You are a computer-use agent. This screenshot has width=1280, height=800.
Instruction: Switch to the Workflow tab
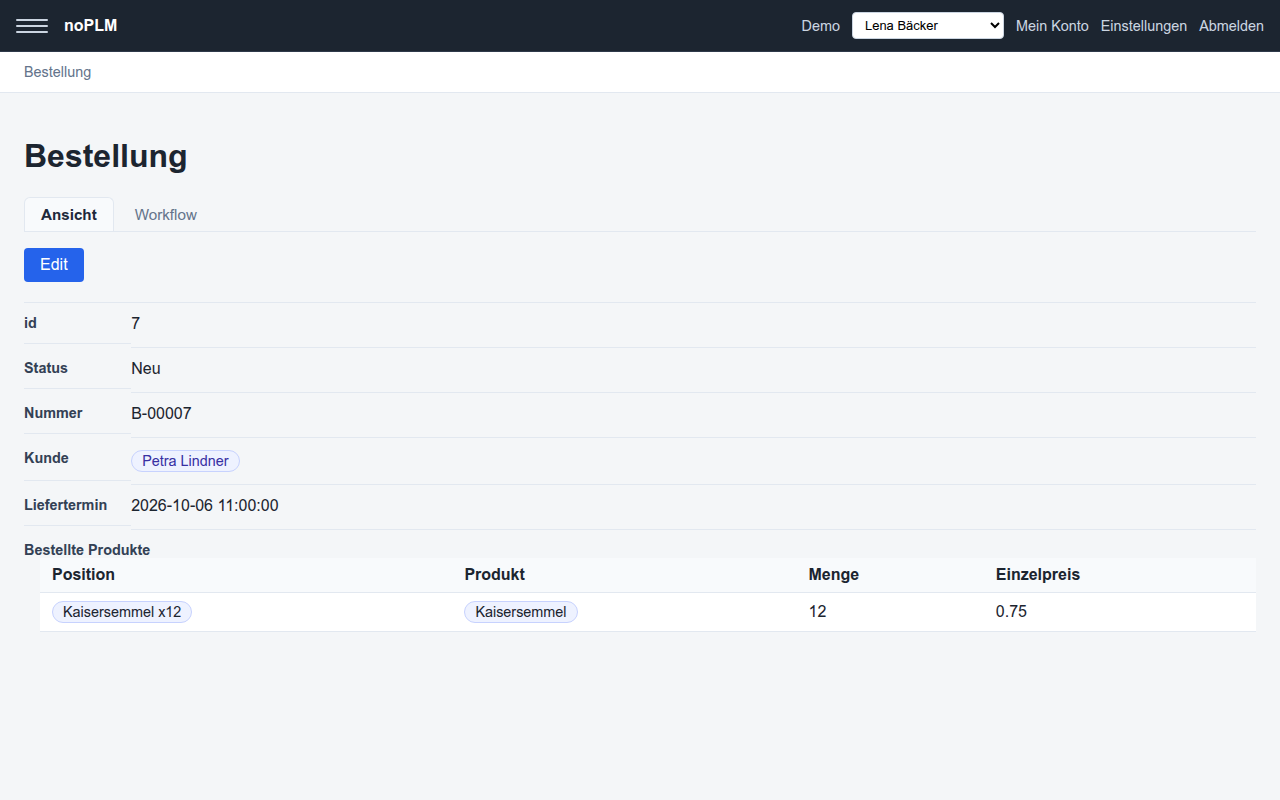click(x=166, y=215)
